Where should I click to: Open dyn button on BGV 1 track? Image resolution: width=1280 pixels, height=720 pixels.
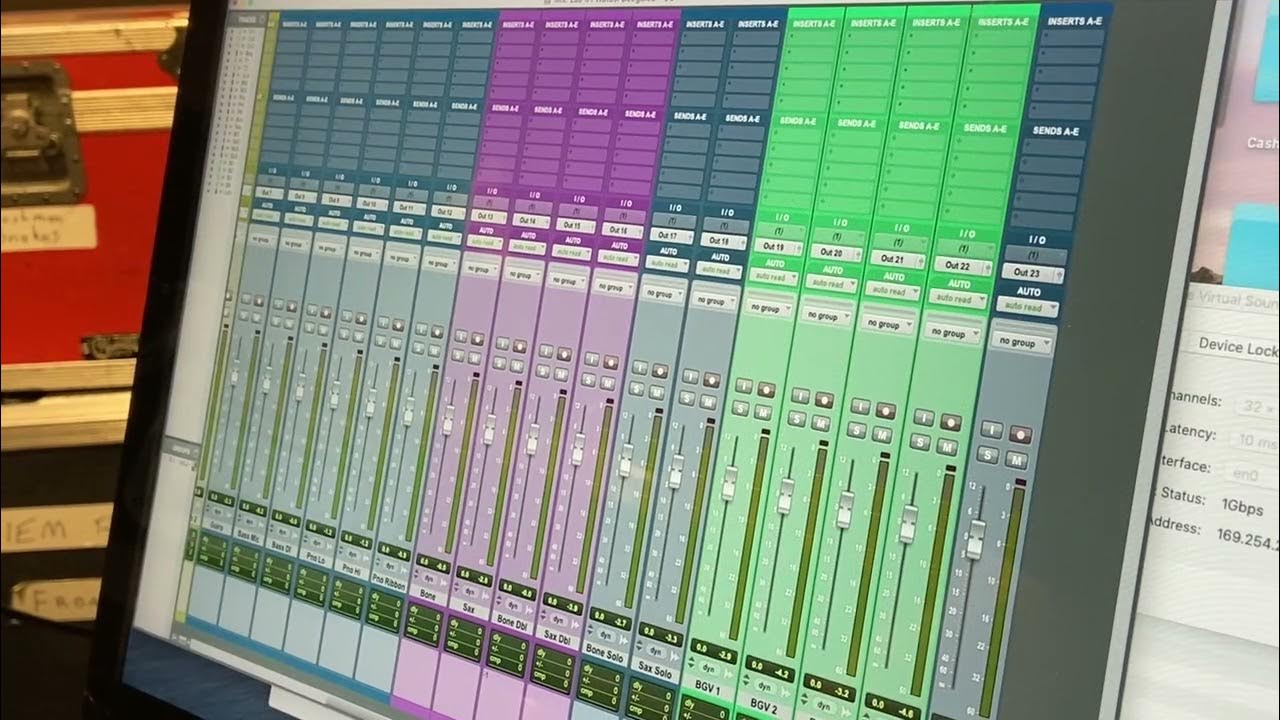[709, 668]
